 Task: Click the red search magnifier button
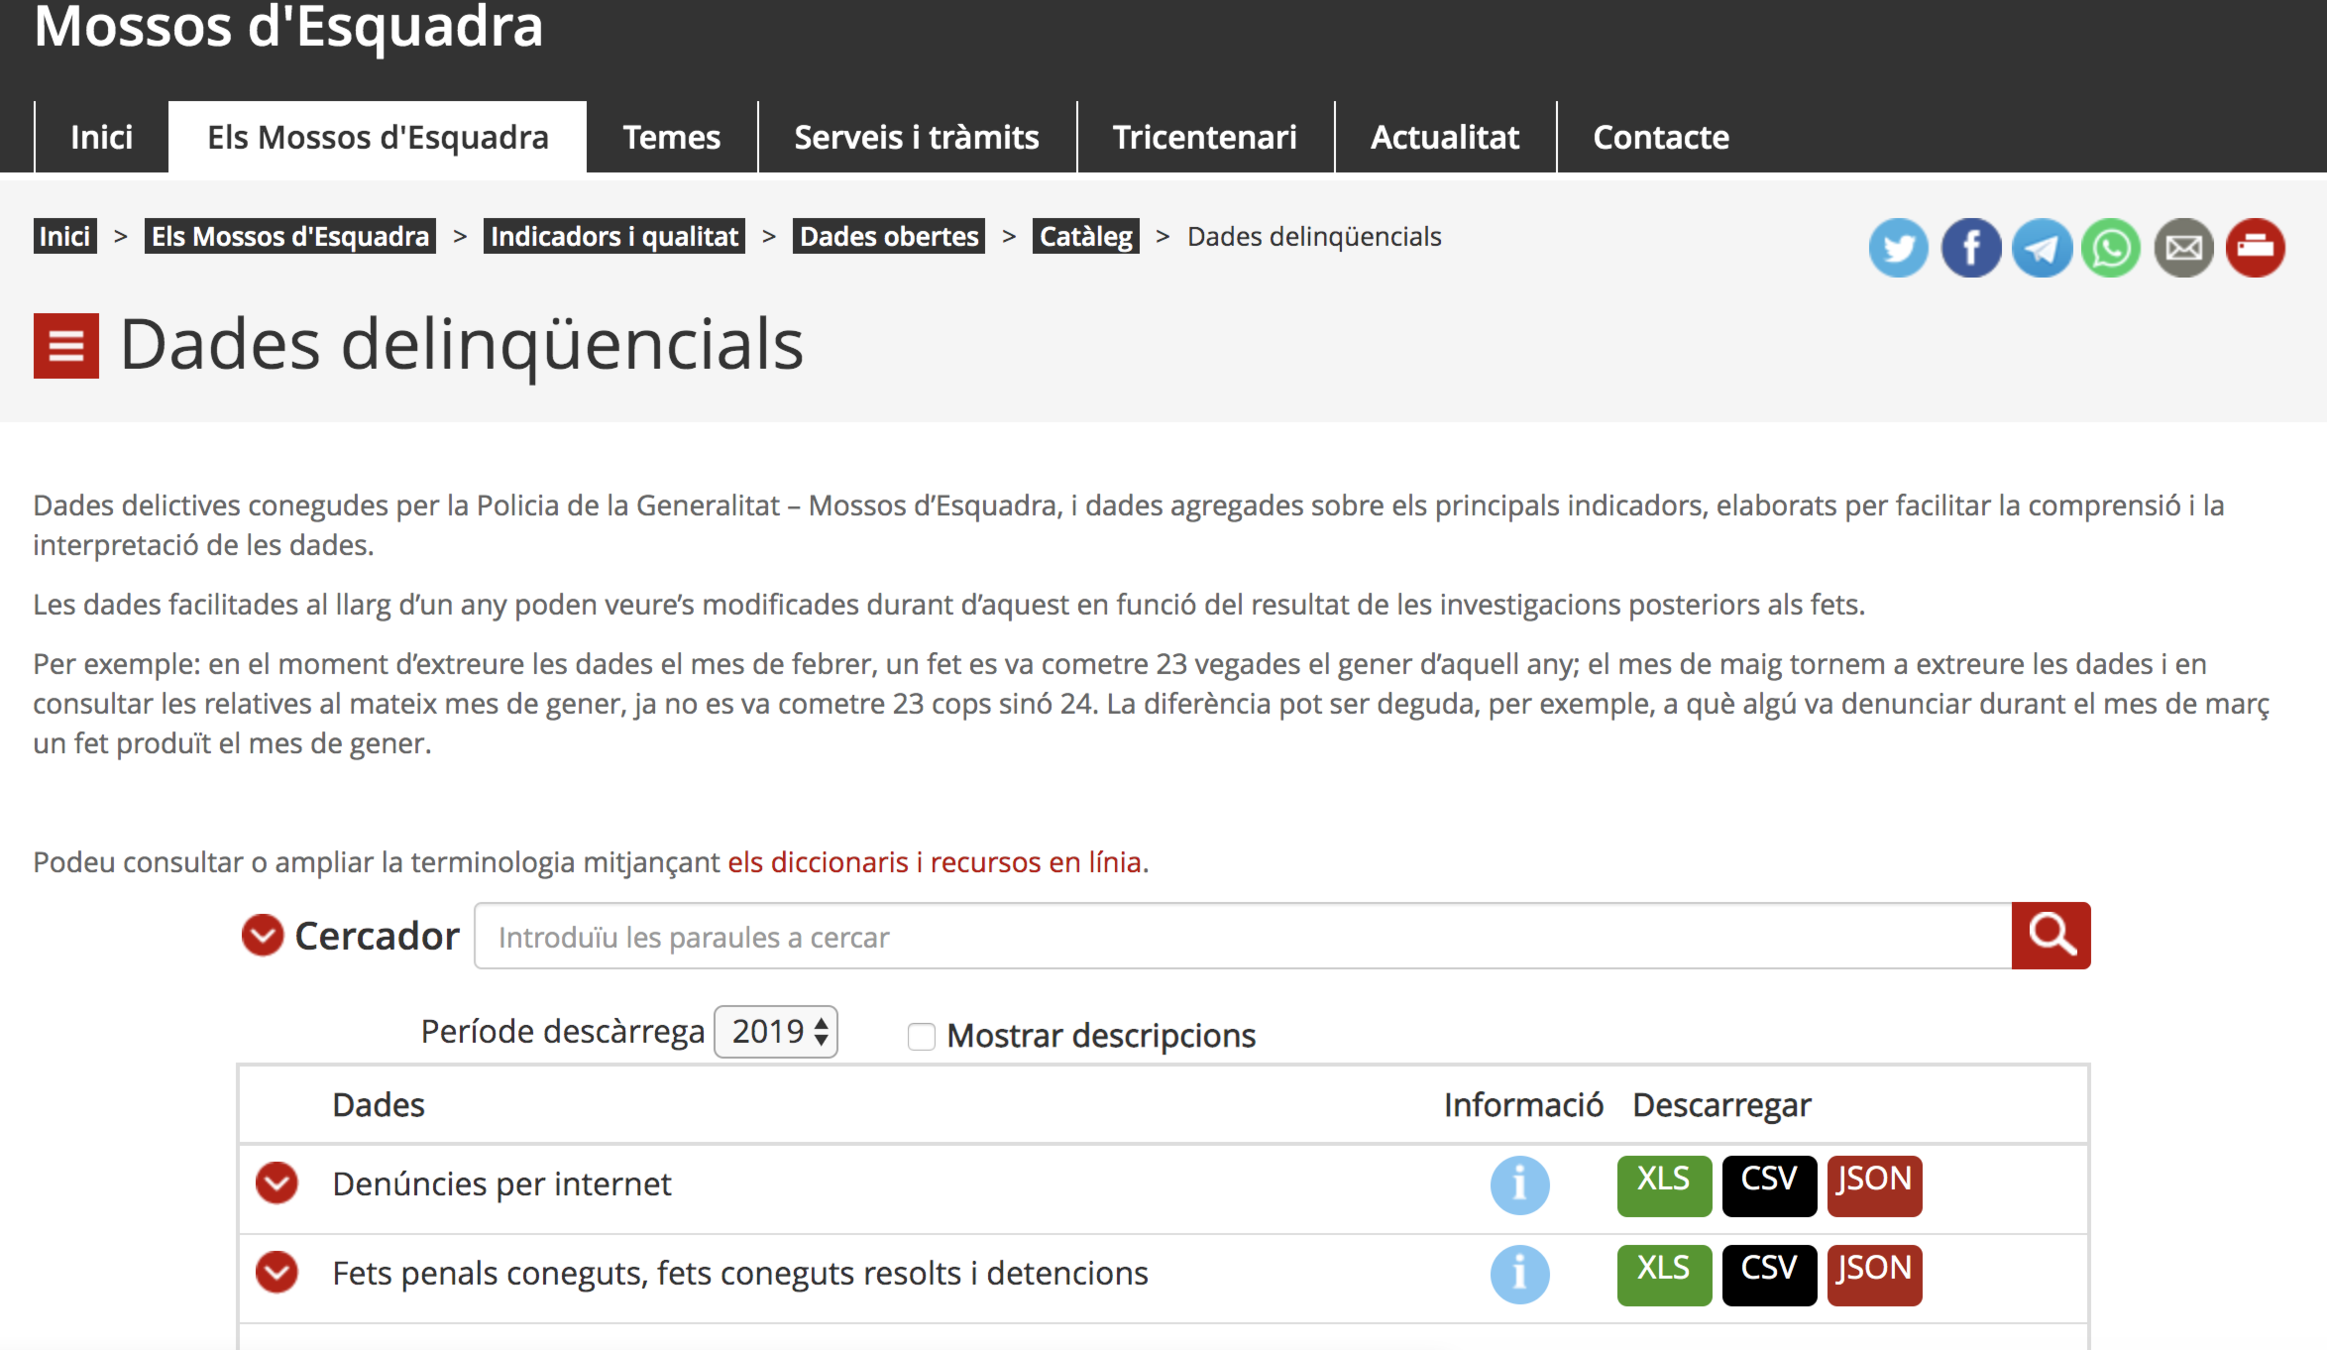(x=2050, y=935)
